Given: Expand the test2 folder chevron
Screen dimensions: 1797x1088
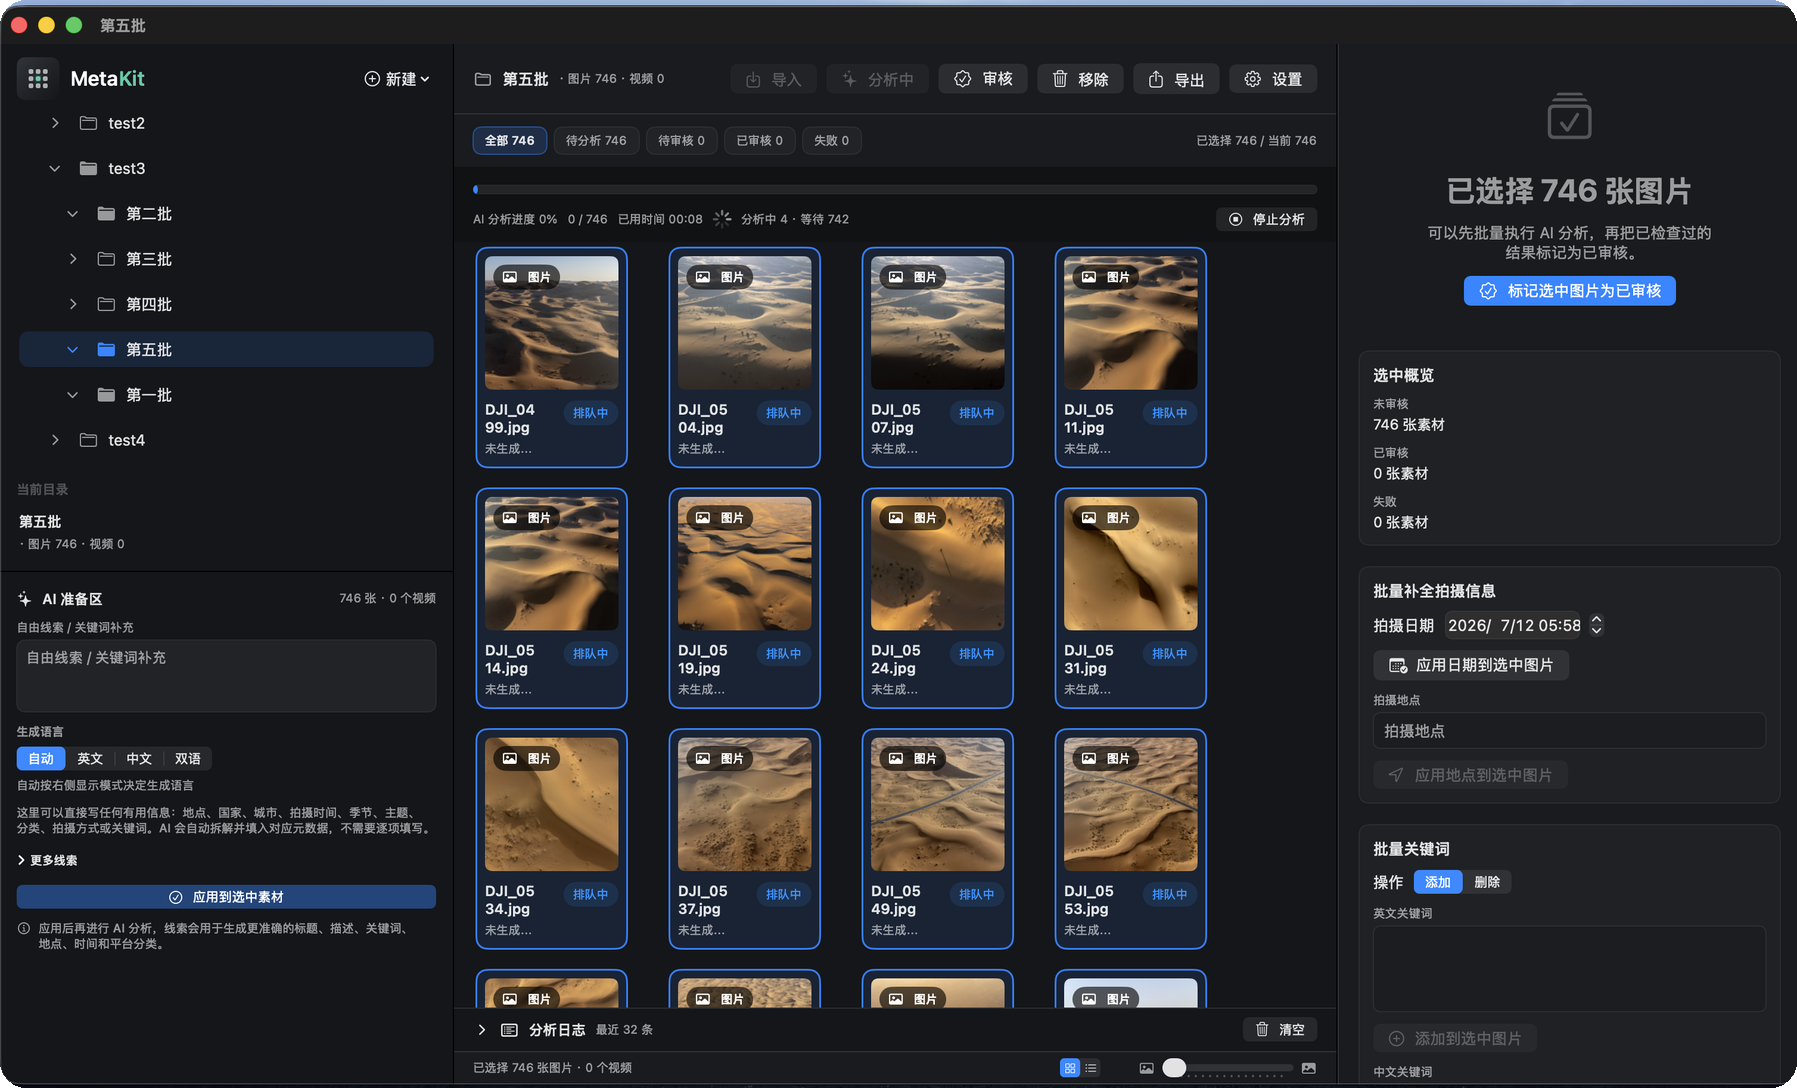Looking at the screenshot, I should tap(55, 123).
